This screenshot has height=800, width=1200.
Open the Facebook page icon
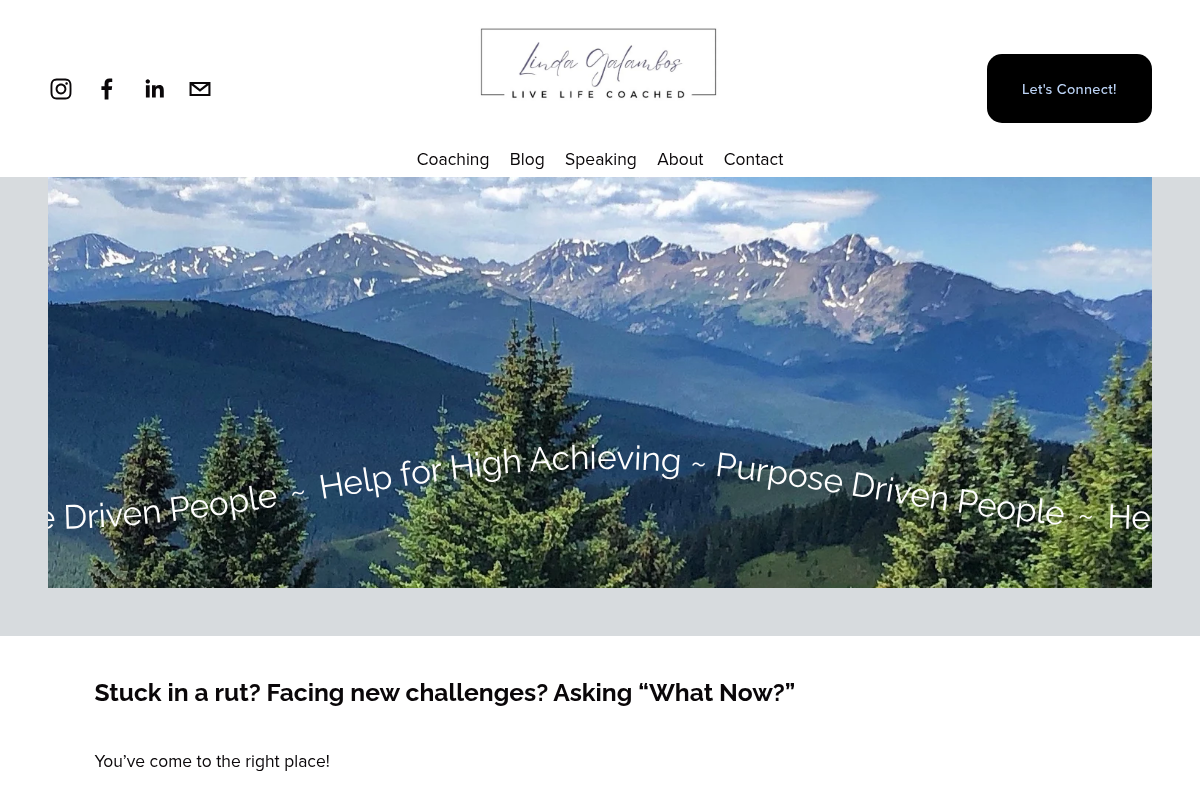[107, 89]
